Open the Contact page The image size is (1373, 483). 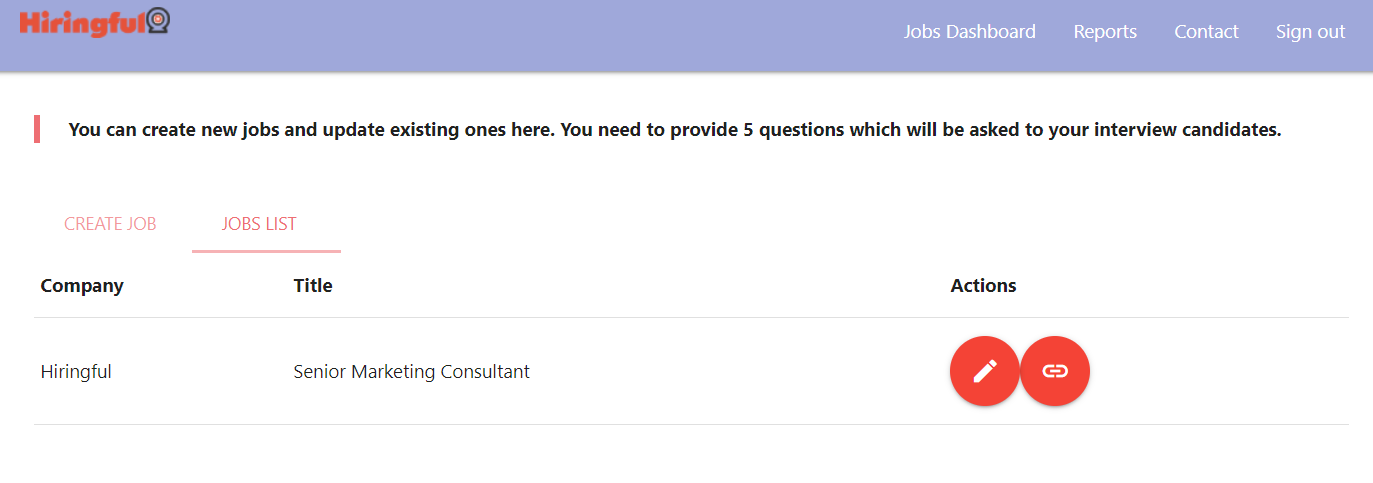point(1206,32)
